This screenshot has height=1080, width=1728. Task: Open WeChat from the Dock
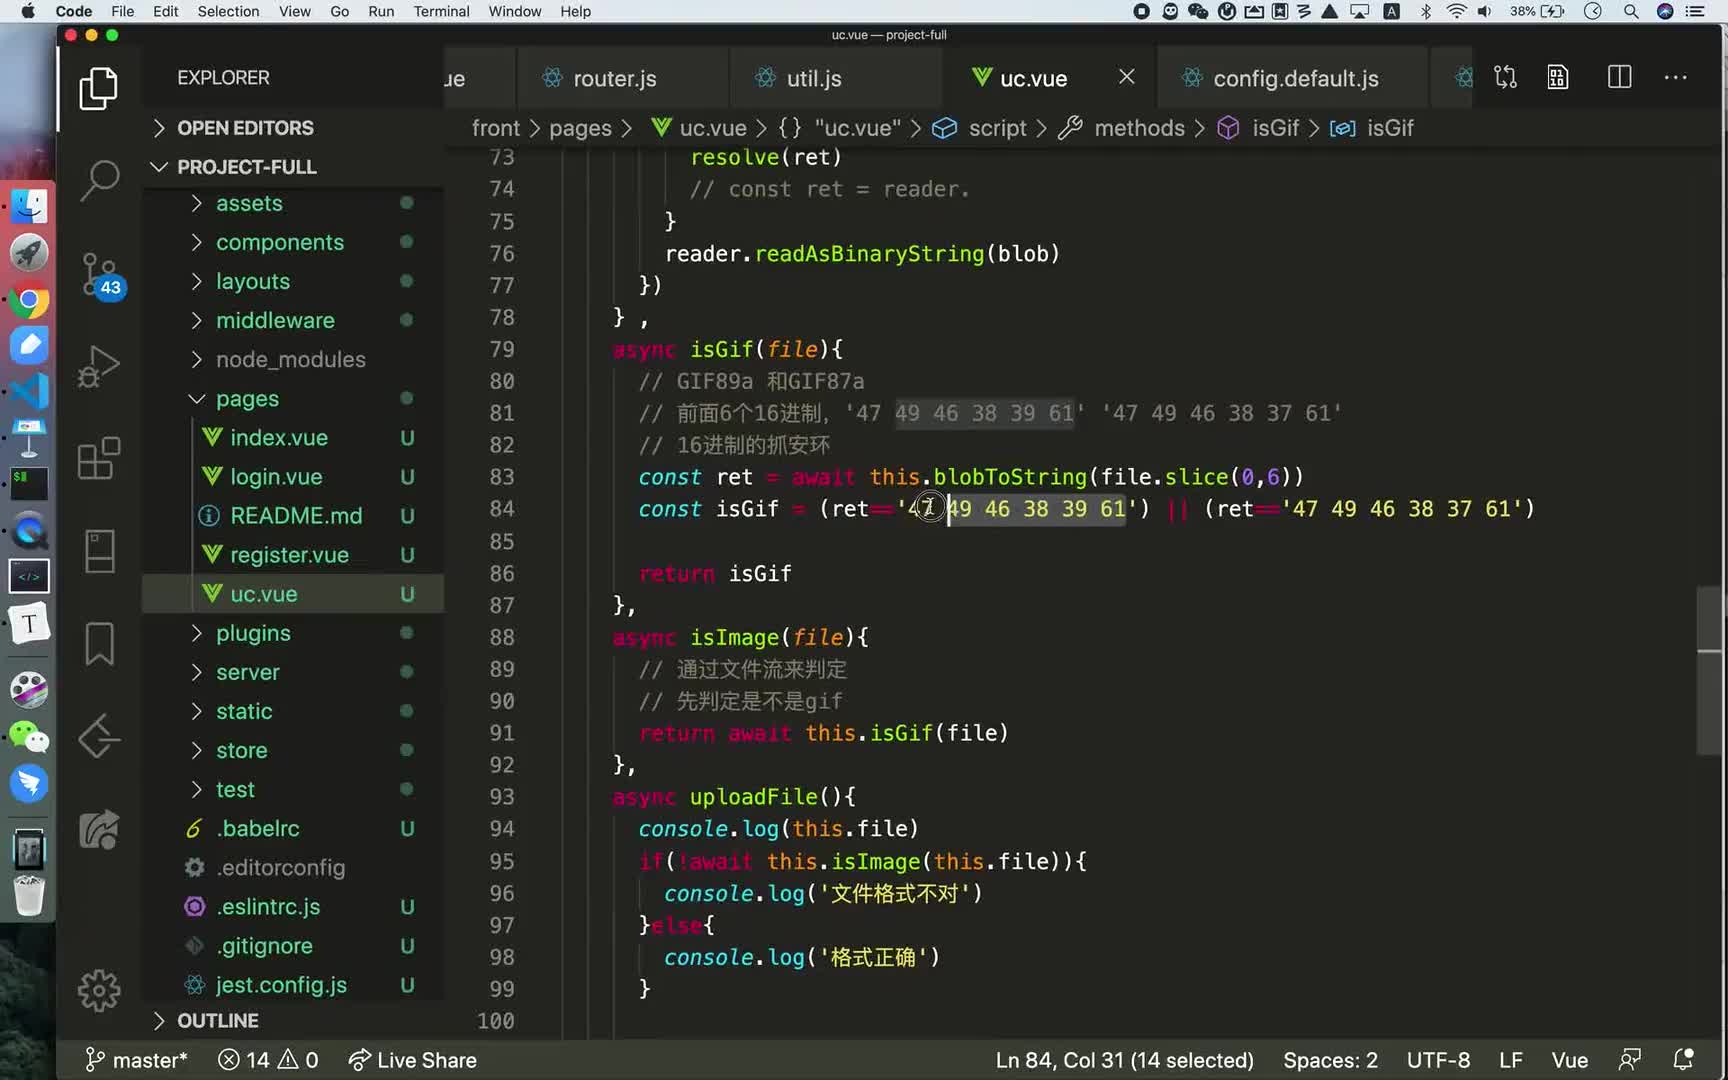pyautogui.click(x=29, y=737)
